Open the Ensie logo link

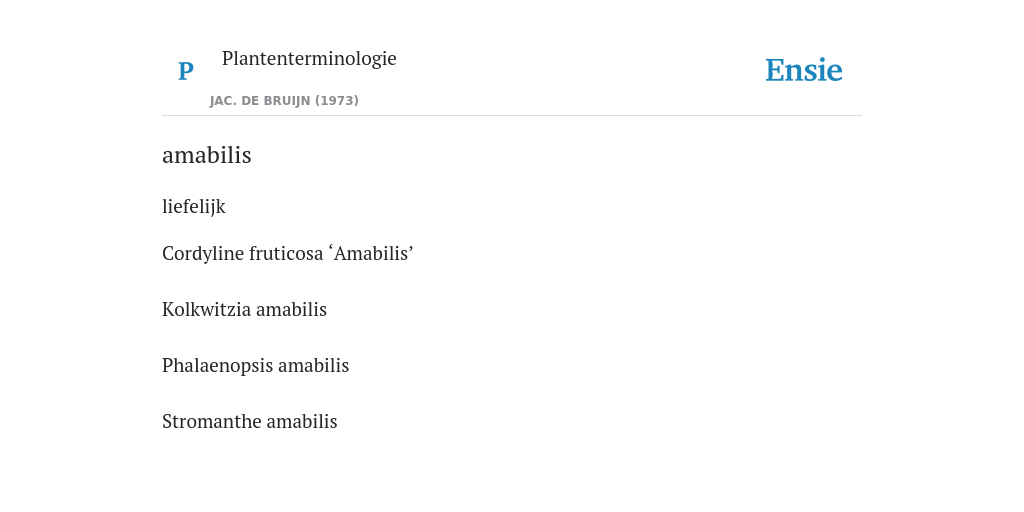(x=803, y=70)
